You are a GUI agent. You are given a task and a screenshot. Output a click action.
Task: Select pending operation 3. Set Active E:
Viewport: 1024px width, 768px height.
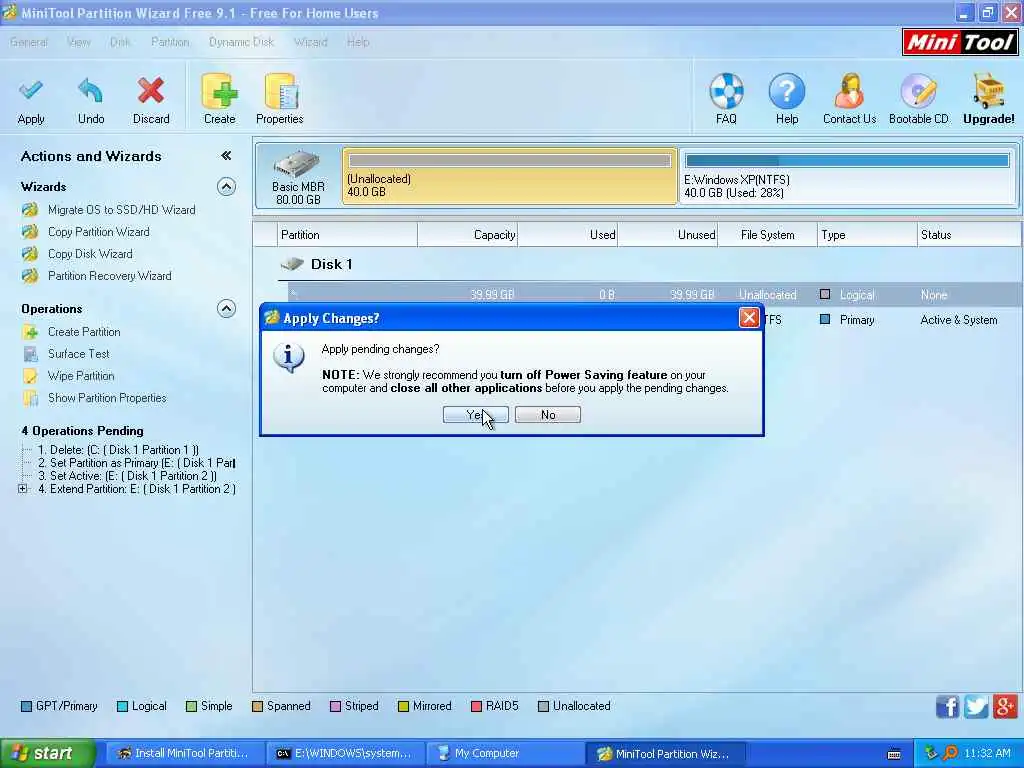127,476
